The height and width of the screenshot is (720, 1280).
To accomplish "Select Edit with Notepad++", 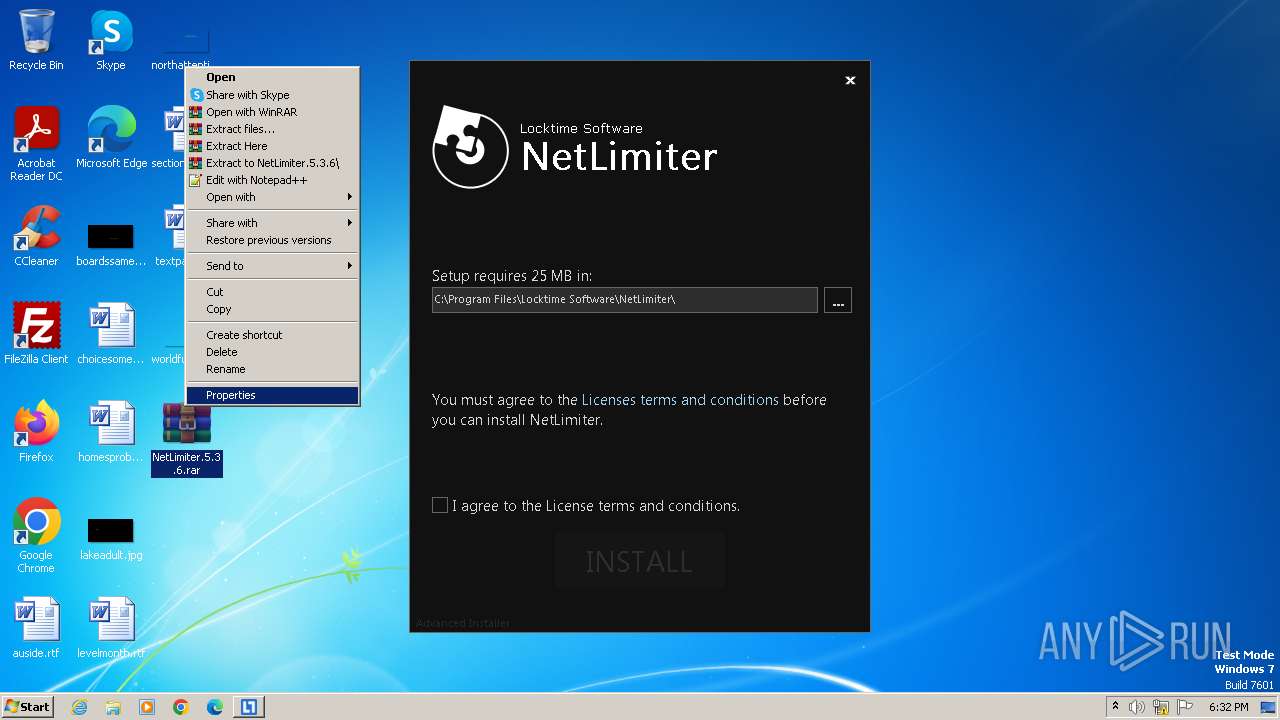I will coord(272,180).
